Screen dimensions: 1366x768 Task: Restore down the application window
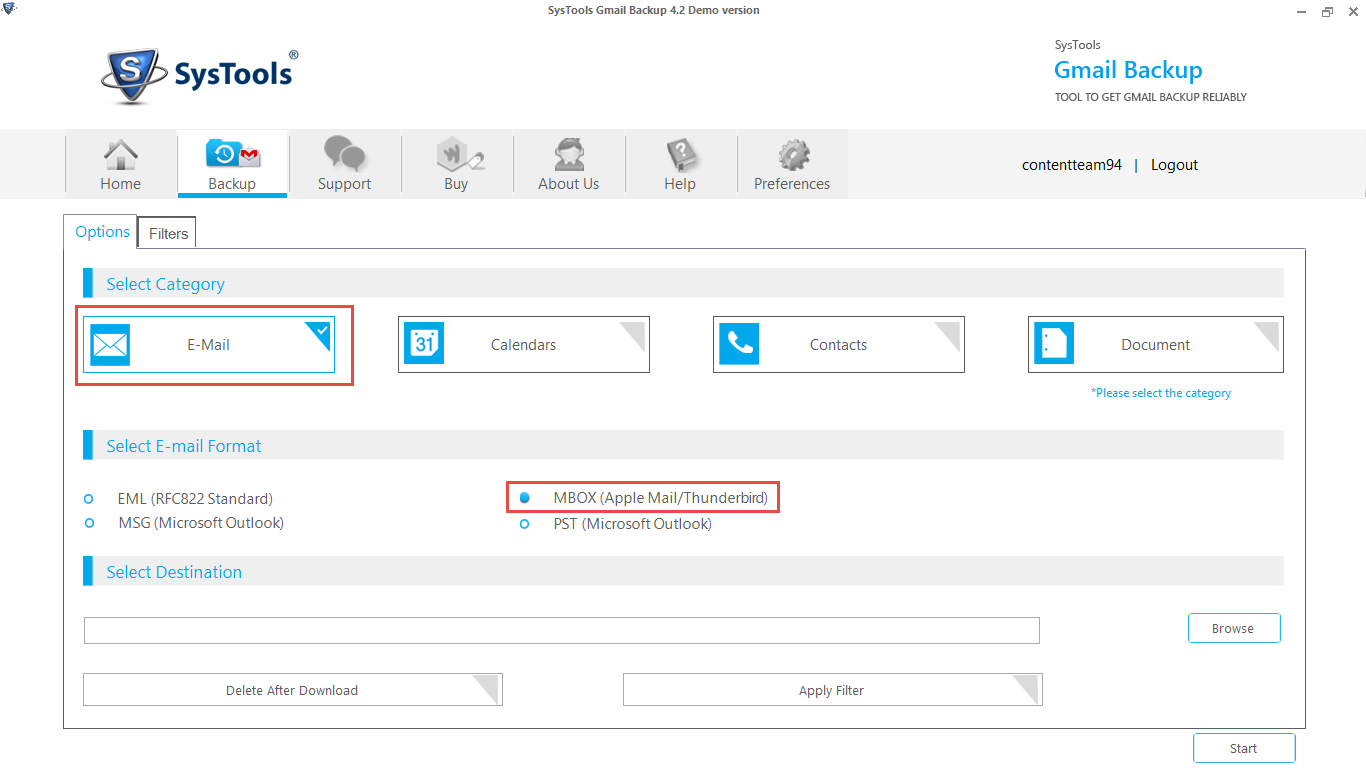point(1327,11)
